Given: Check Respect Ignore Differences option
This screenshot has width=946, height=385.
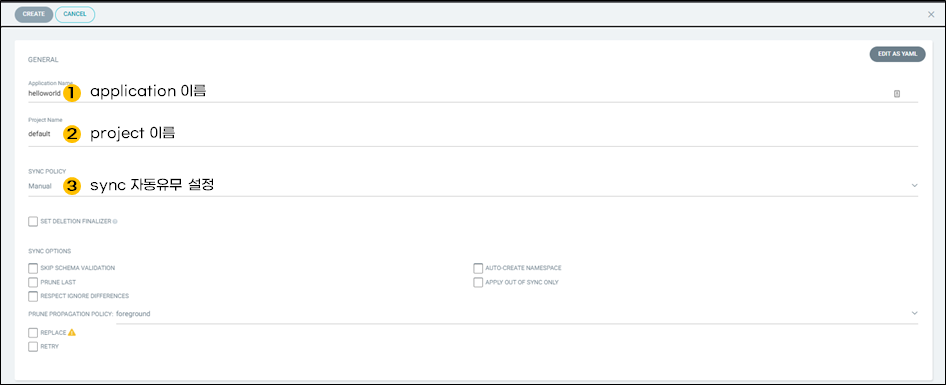Looking at the screenshot, I should click(33, 296).
